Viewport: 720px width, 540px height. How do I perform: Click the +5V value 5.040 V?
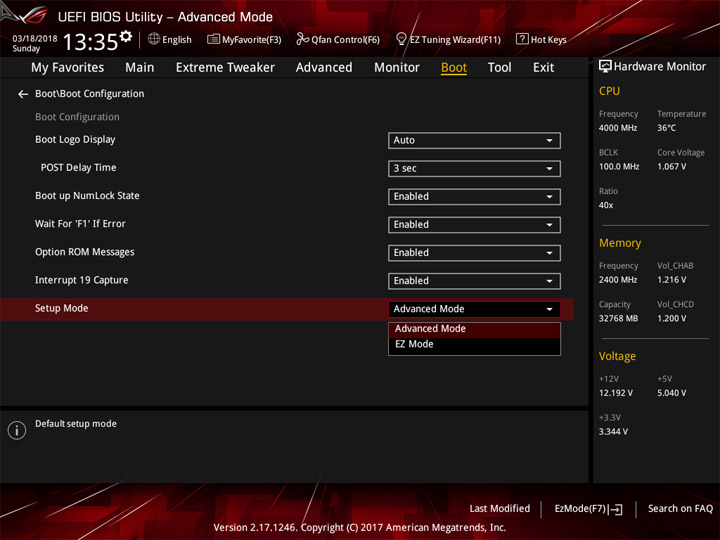point(672,393)
